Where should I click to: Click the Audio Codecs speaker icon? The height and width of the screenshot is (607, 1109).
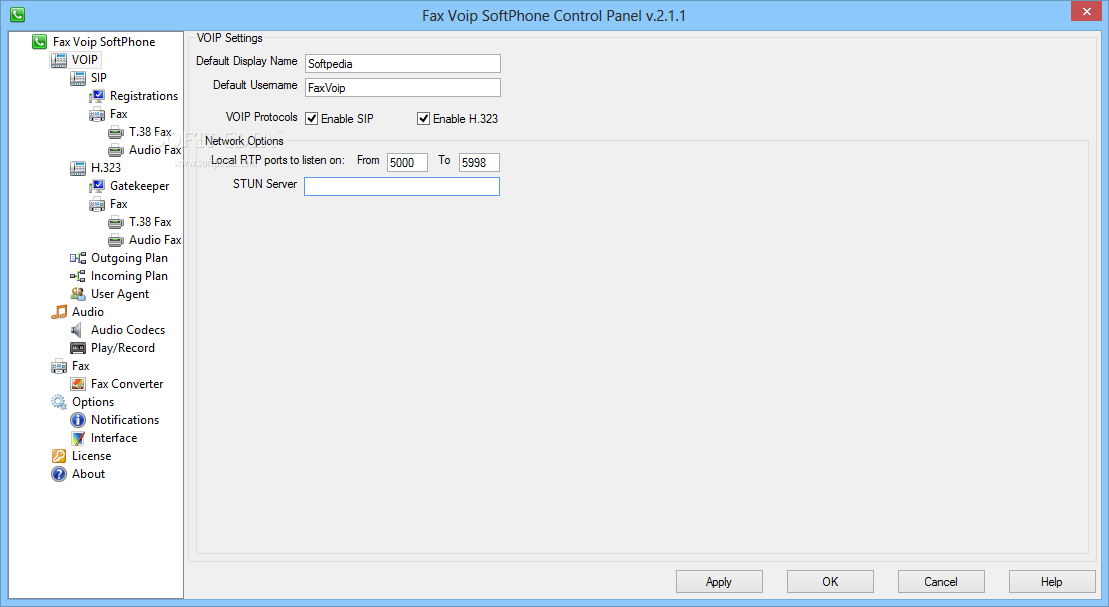(x=78, y=330)
